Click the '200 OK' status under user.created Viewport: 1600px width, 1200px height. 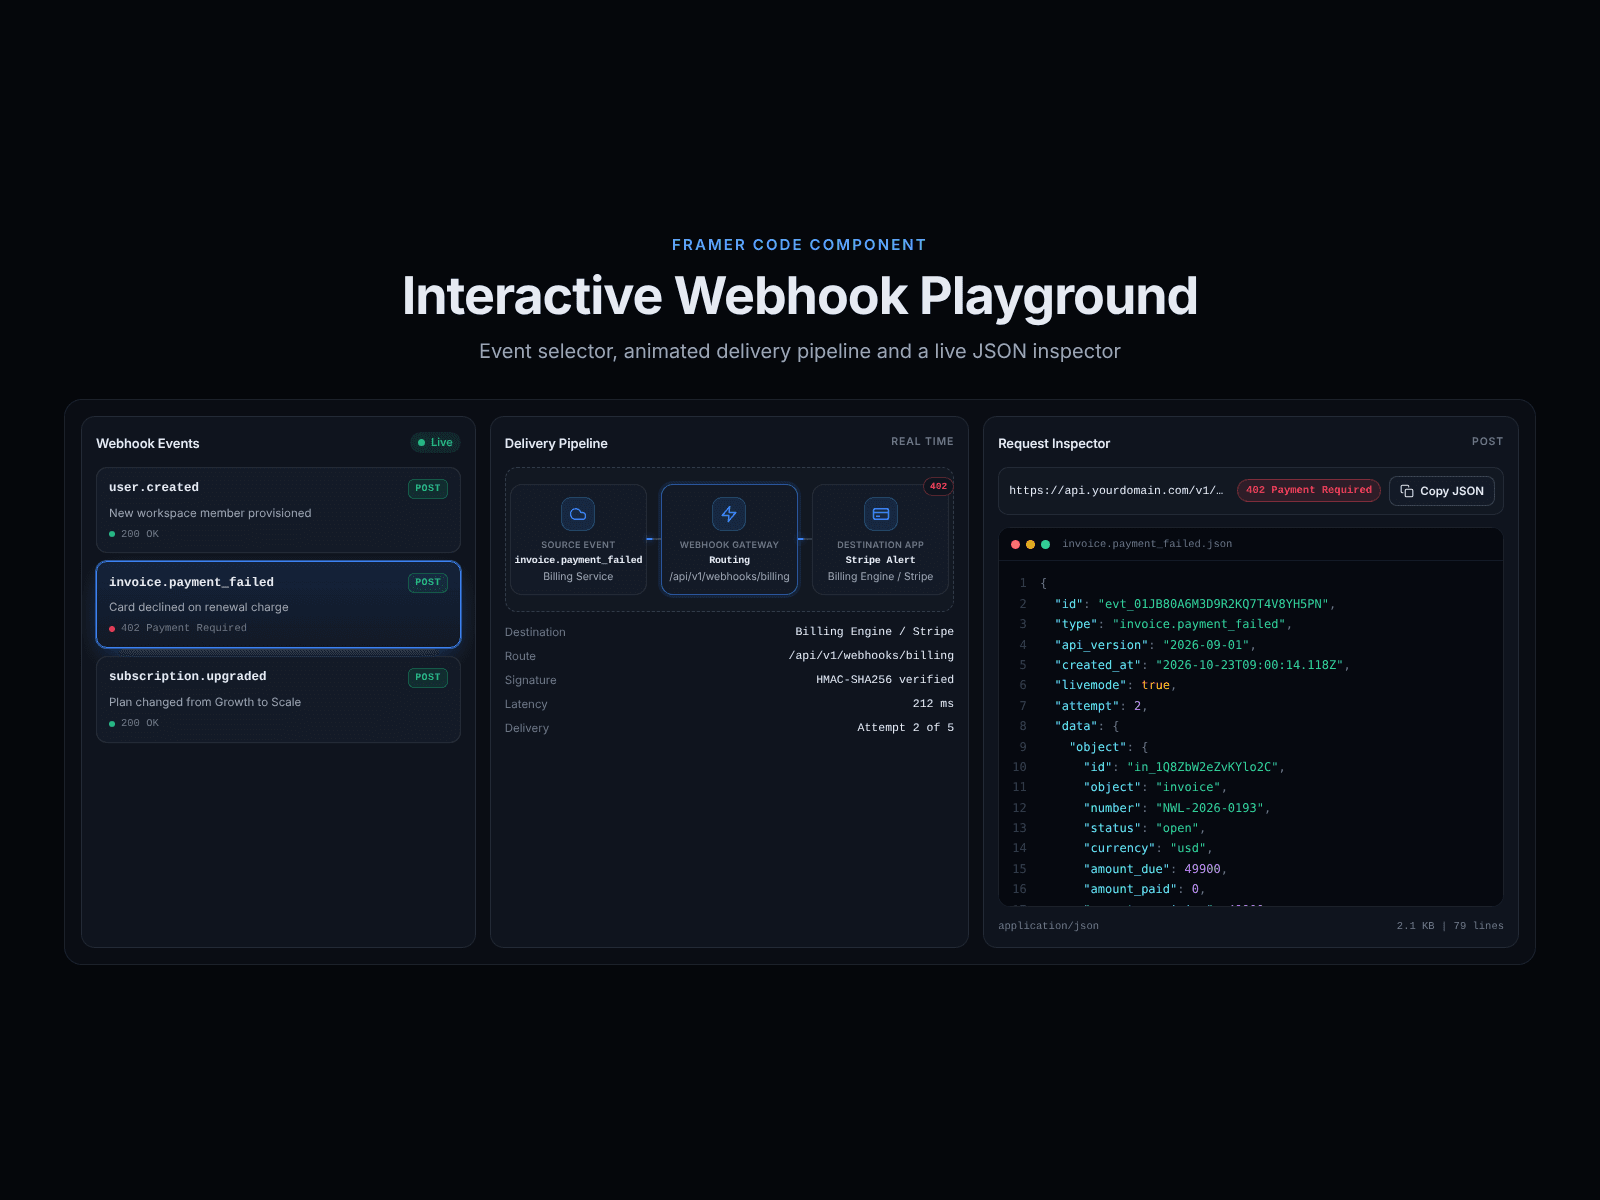[140, 534]
